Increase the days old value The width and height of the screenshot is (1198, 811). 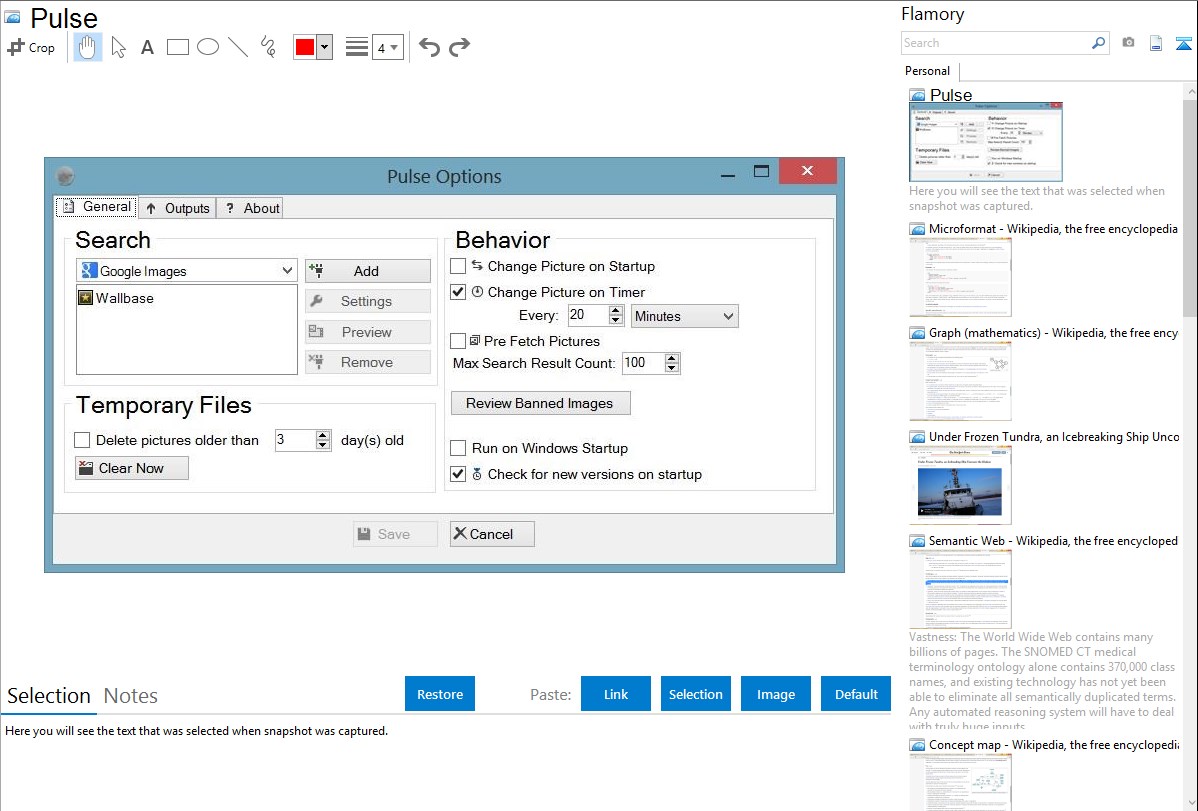pos(322,435)
